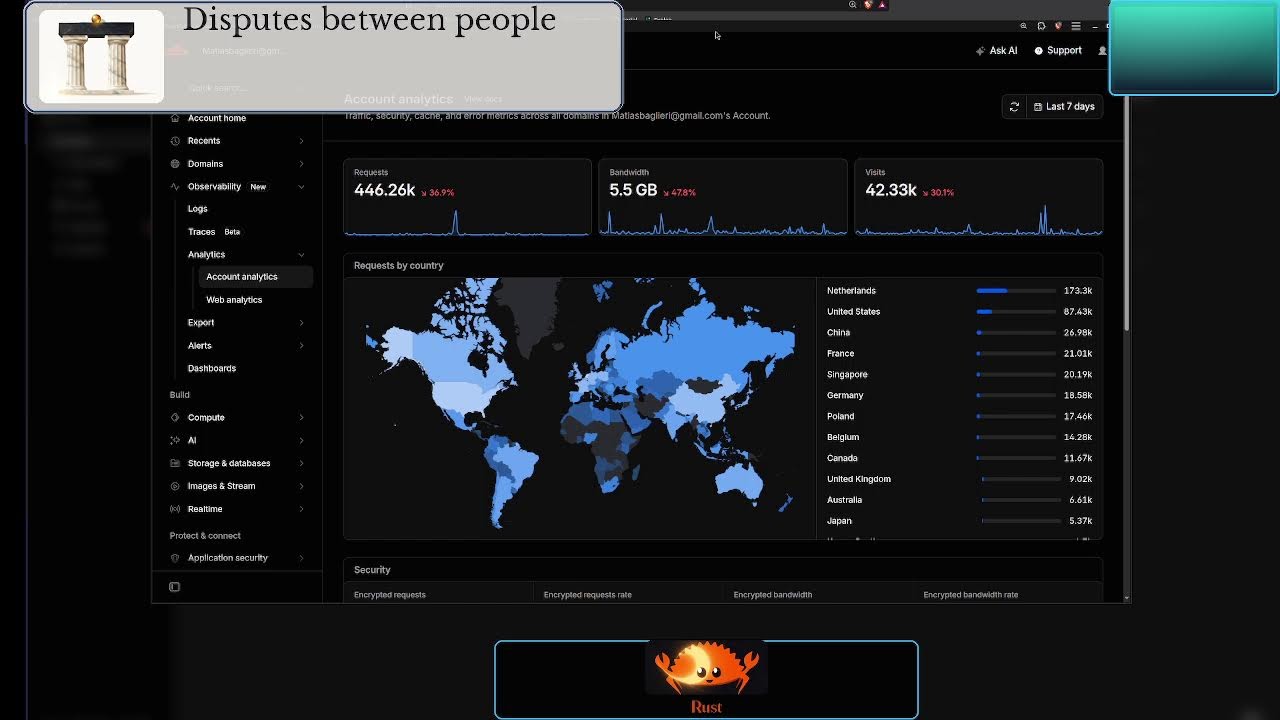Click the Requests sparkline chart card
The width and height of the screenshot is (1280, 720).
[x=467, y=198]
